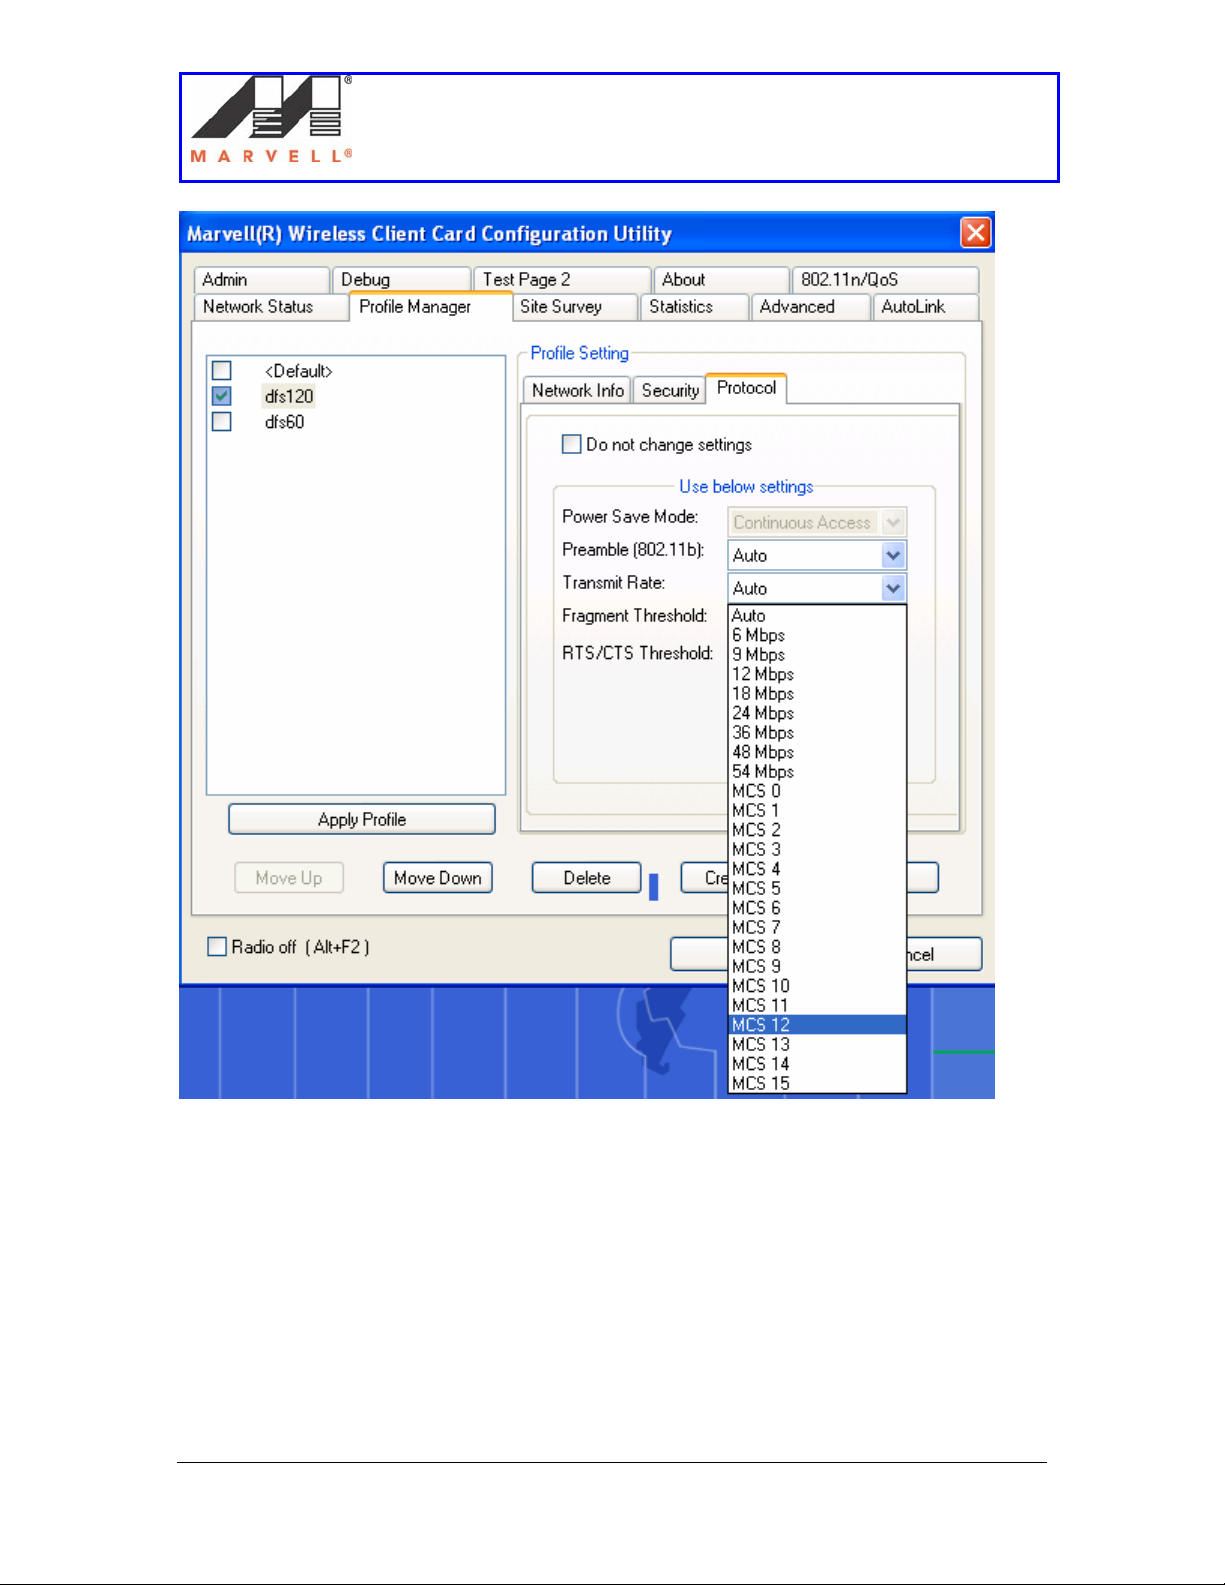Choose MCS 15 from the rate list
1225x1585 pixels.
(x=761, y=1083)
